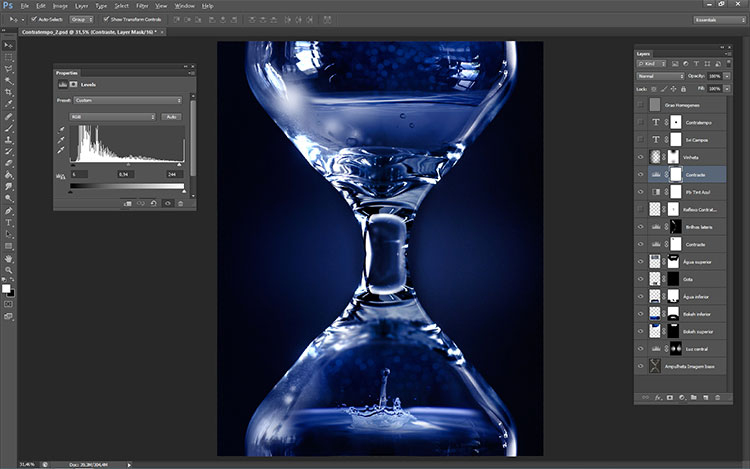The image size is (750, 469).
Task: Hide the Luz central layer
Action: coord(640,349)
